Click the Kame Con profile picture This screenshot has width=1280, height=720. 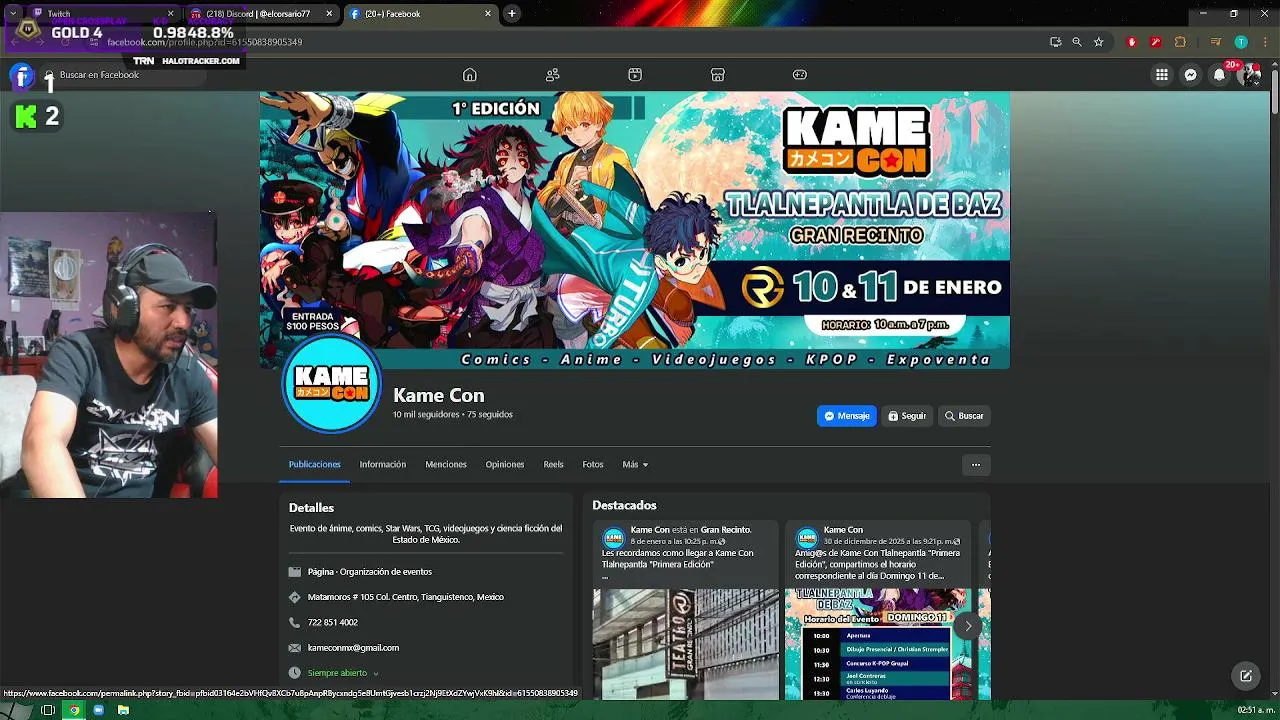tap(331, 383)
